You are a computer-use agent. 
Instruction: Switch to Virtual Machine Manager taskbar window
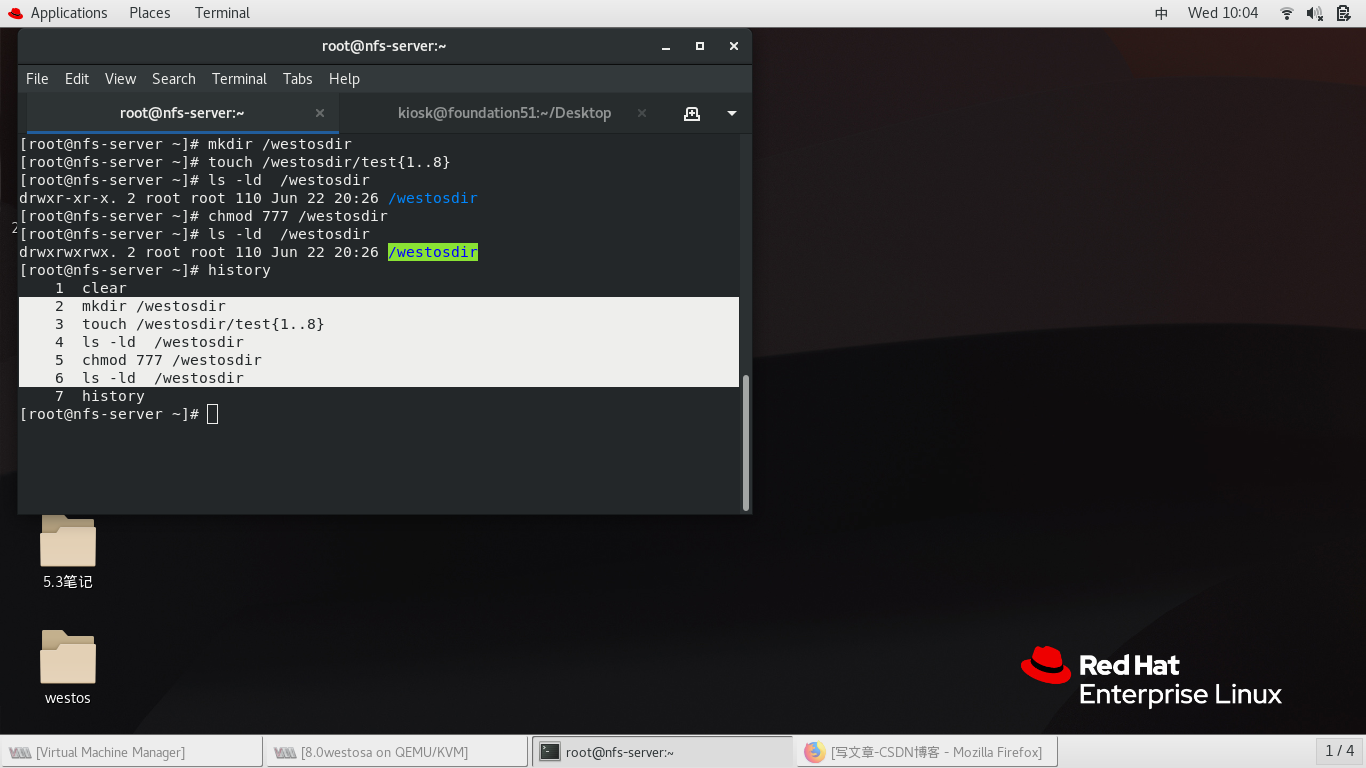click(132, 752)
